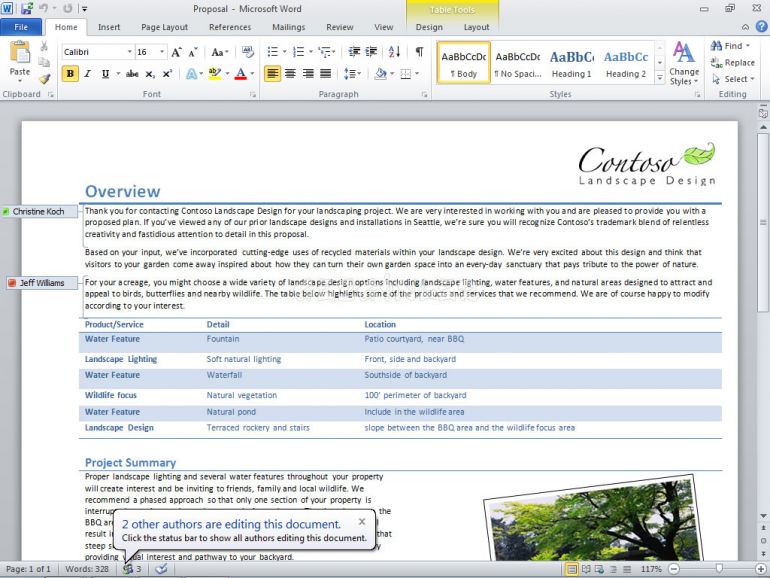
Task: Switch to the Review tab
Action: click(x=340, y=27)
